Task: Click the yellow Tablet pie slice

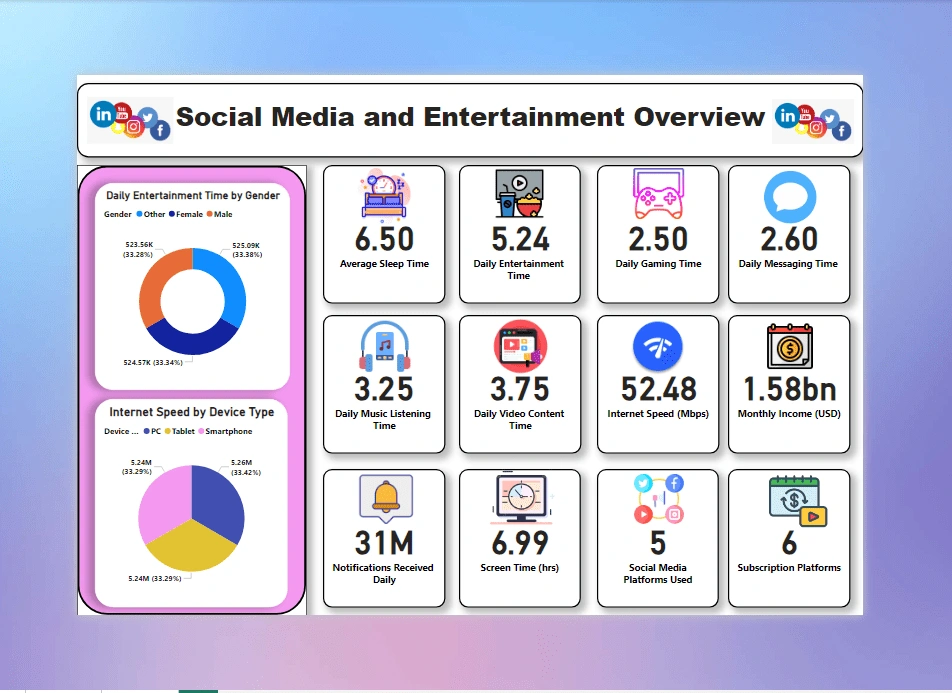Action: [x=191, y=548]
